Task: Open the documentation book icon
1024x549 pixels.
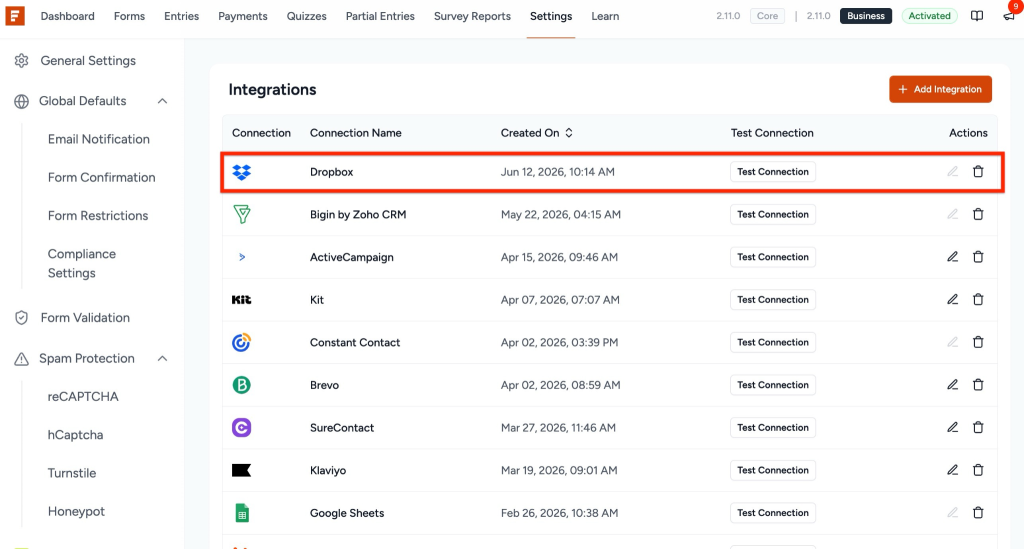Action: (x=977, y=16)
